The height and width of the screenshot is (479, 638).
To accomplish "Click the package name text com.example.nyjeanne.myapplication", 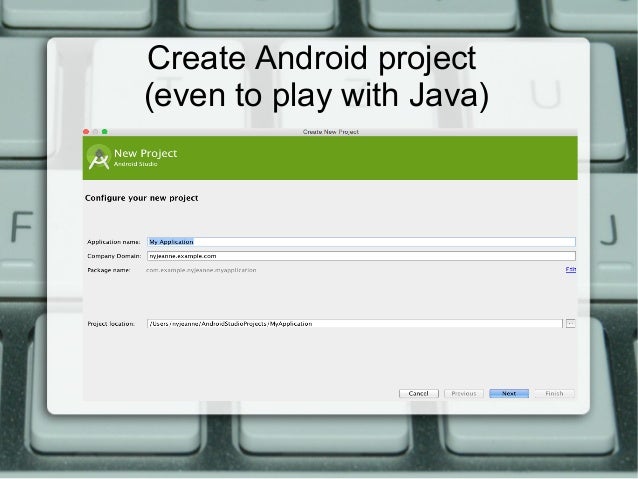I will pyautogui.click(x=201, y=270).
